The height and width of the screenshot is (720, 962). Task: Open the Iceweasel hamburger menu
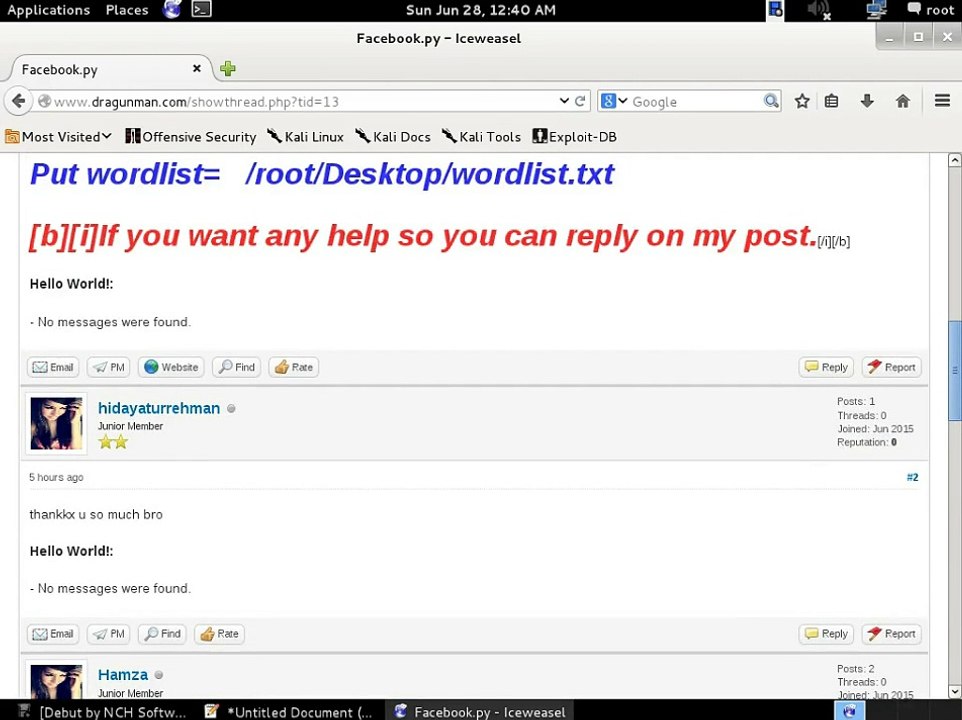pyautogui.click(x=942, y=101)
